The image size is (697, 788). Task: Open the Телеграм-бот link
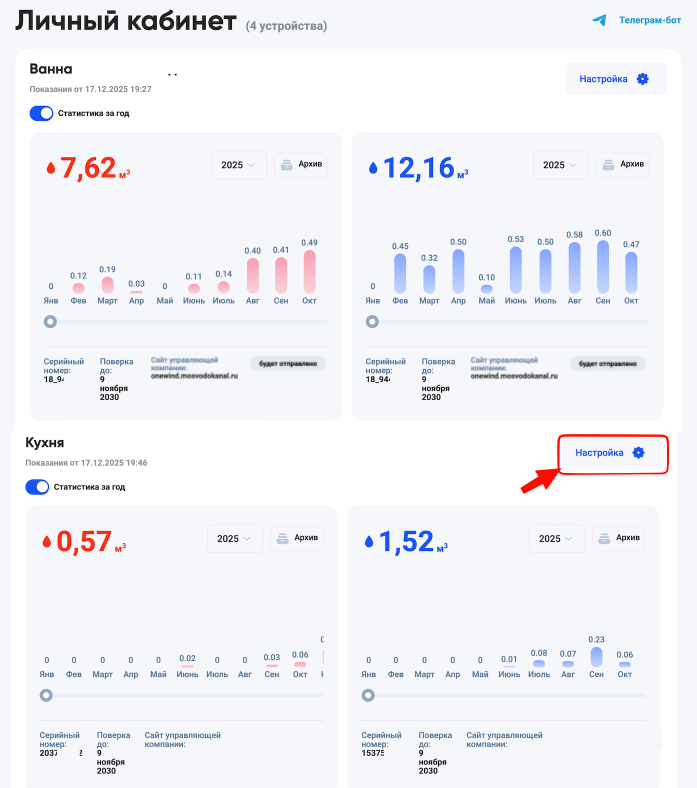(650, 20)
